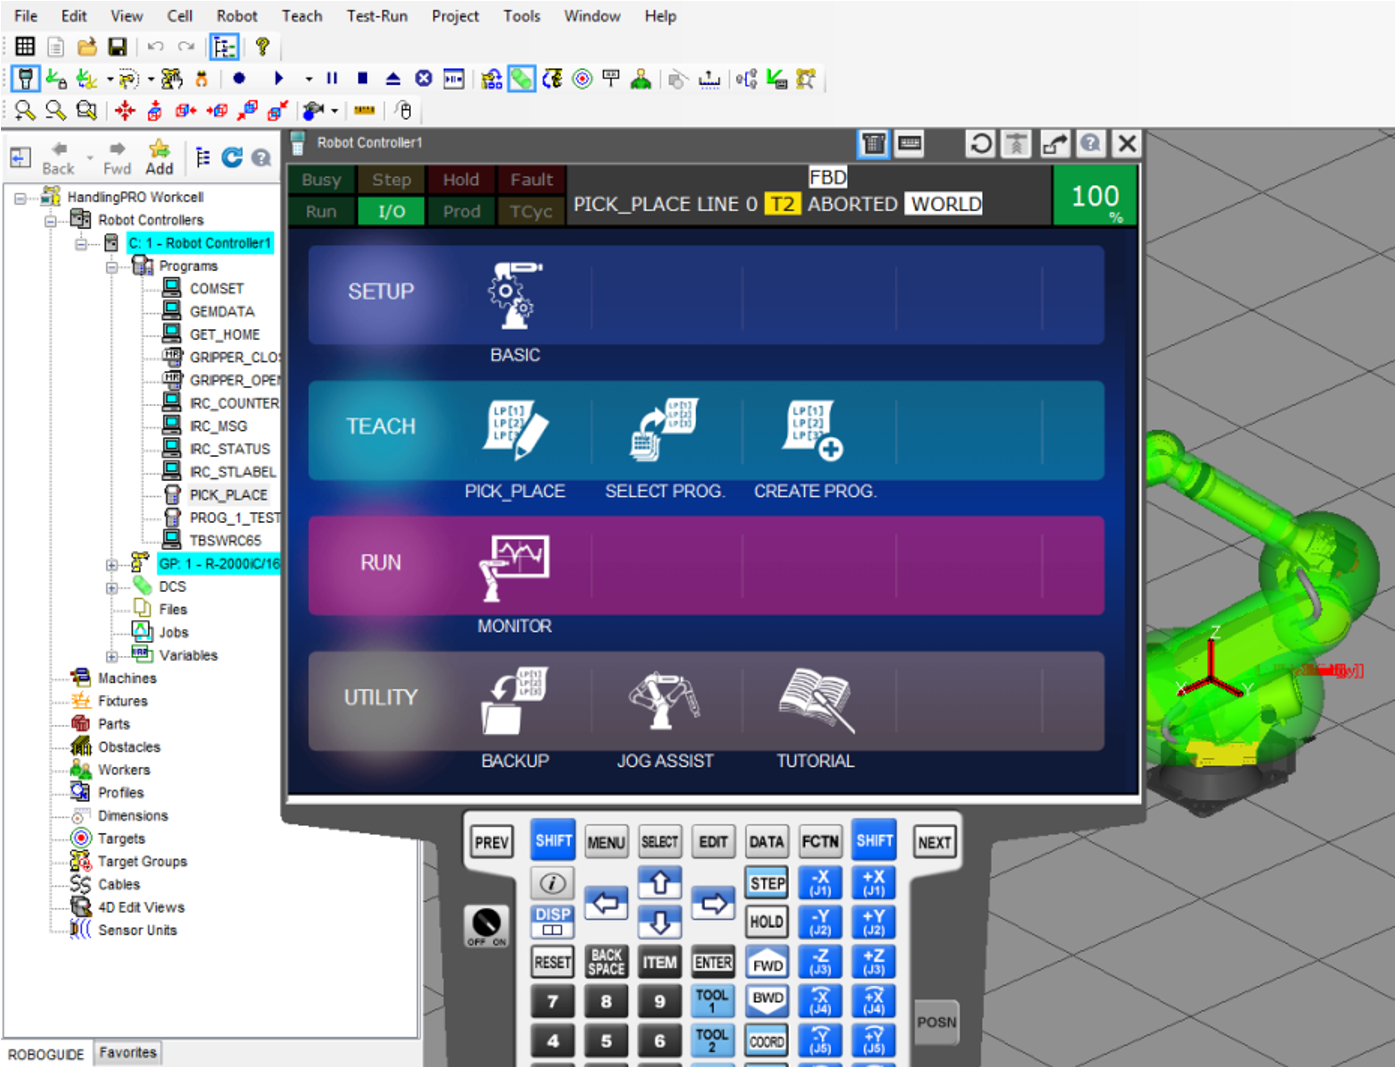1396x1068 pixels.
Task: Collapse the Robot Controllers node
Action: tap(50, 221)
